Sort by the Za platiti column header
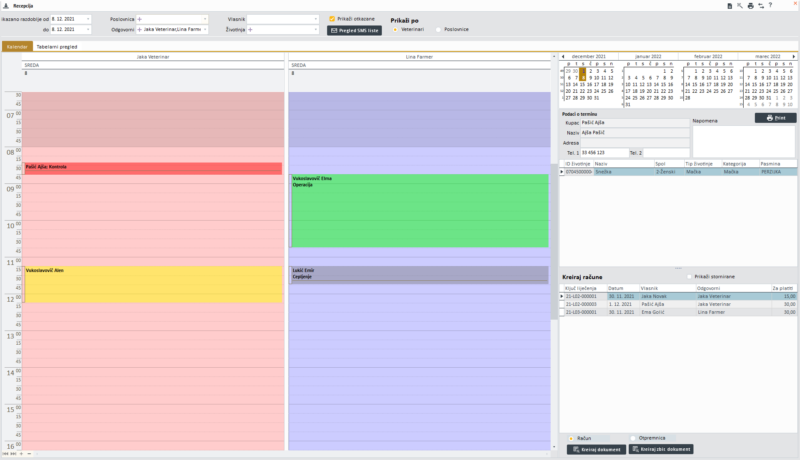 (x=783, y=289)
